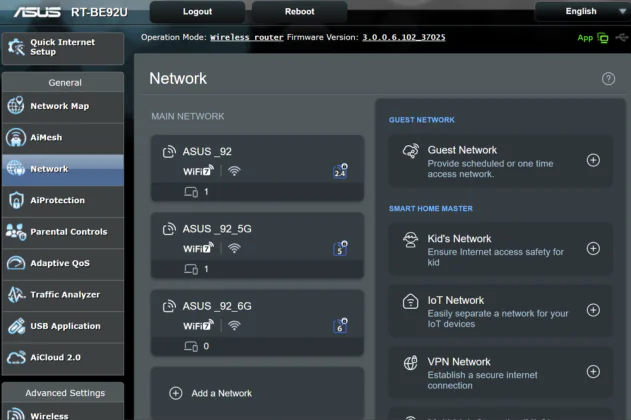Click the Logout button
Screen dimensions: 631x420
coord(197,12)
